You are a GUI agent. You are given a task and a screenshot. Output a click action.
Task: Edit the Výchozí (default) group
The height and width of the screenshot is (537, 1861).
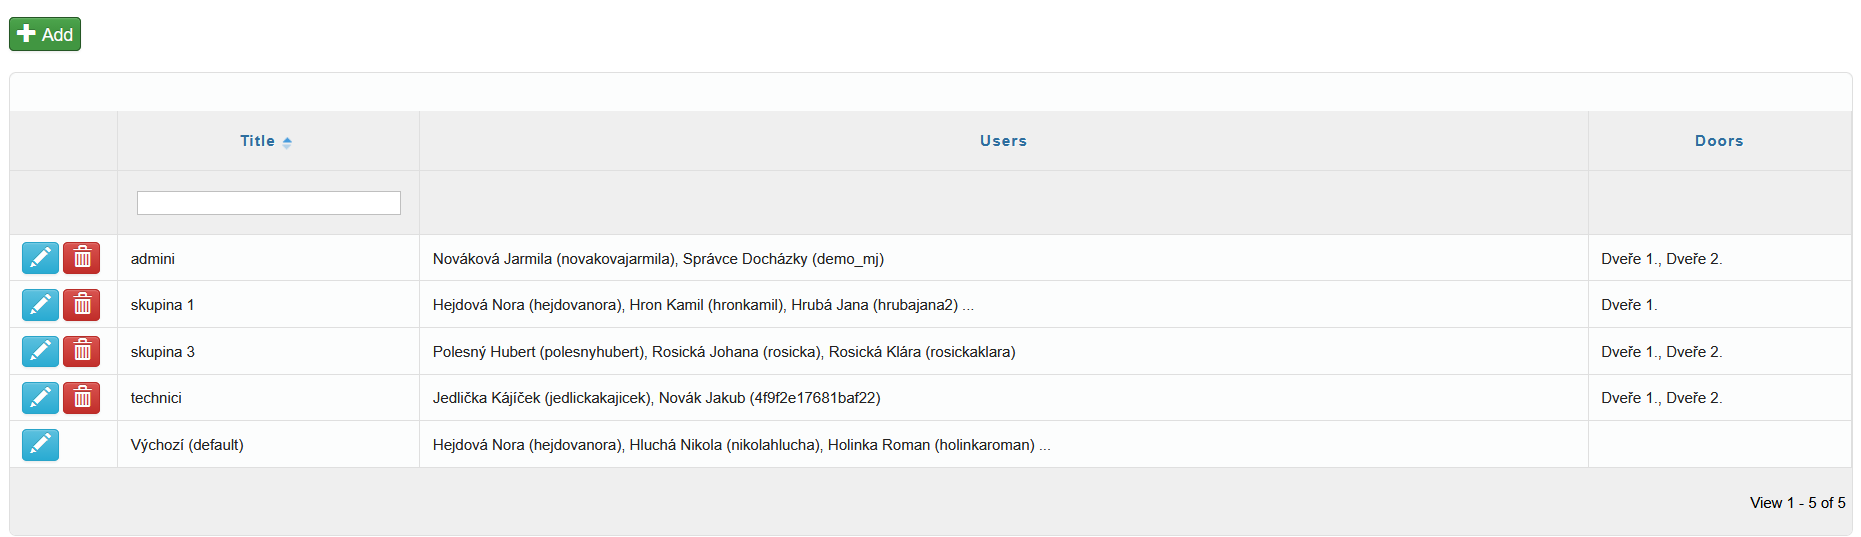click(40, 445)
